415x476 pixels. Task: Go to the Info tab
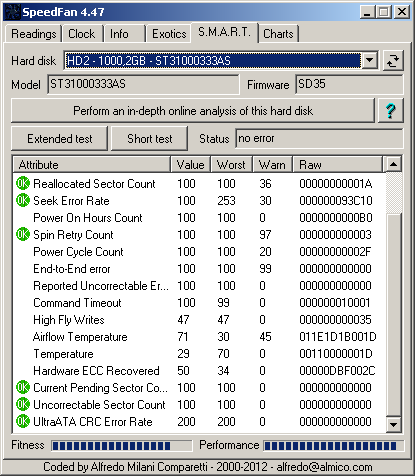pos(124,34)
